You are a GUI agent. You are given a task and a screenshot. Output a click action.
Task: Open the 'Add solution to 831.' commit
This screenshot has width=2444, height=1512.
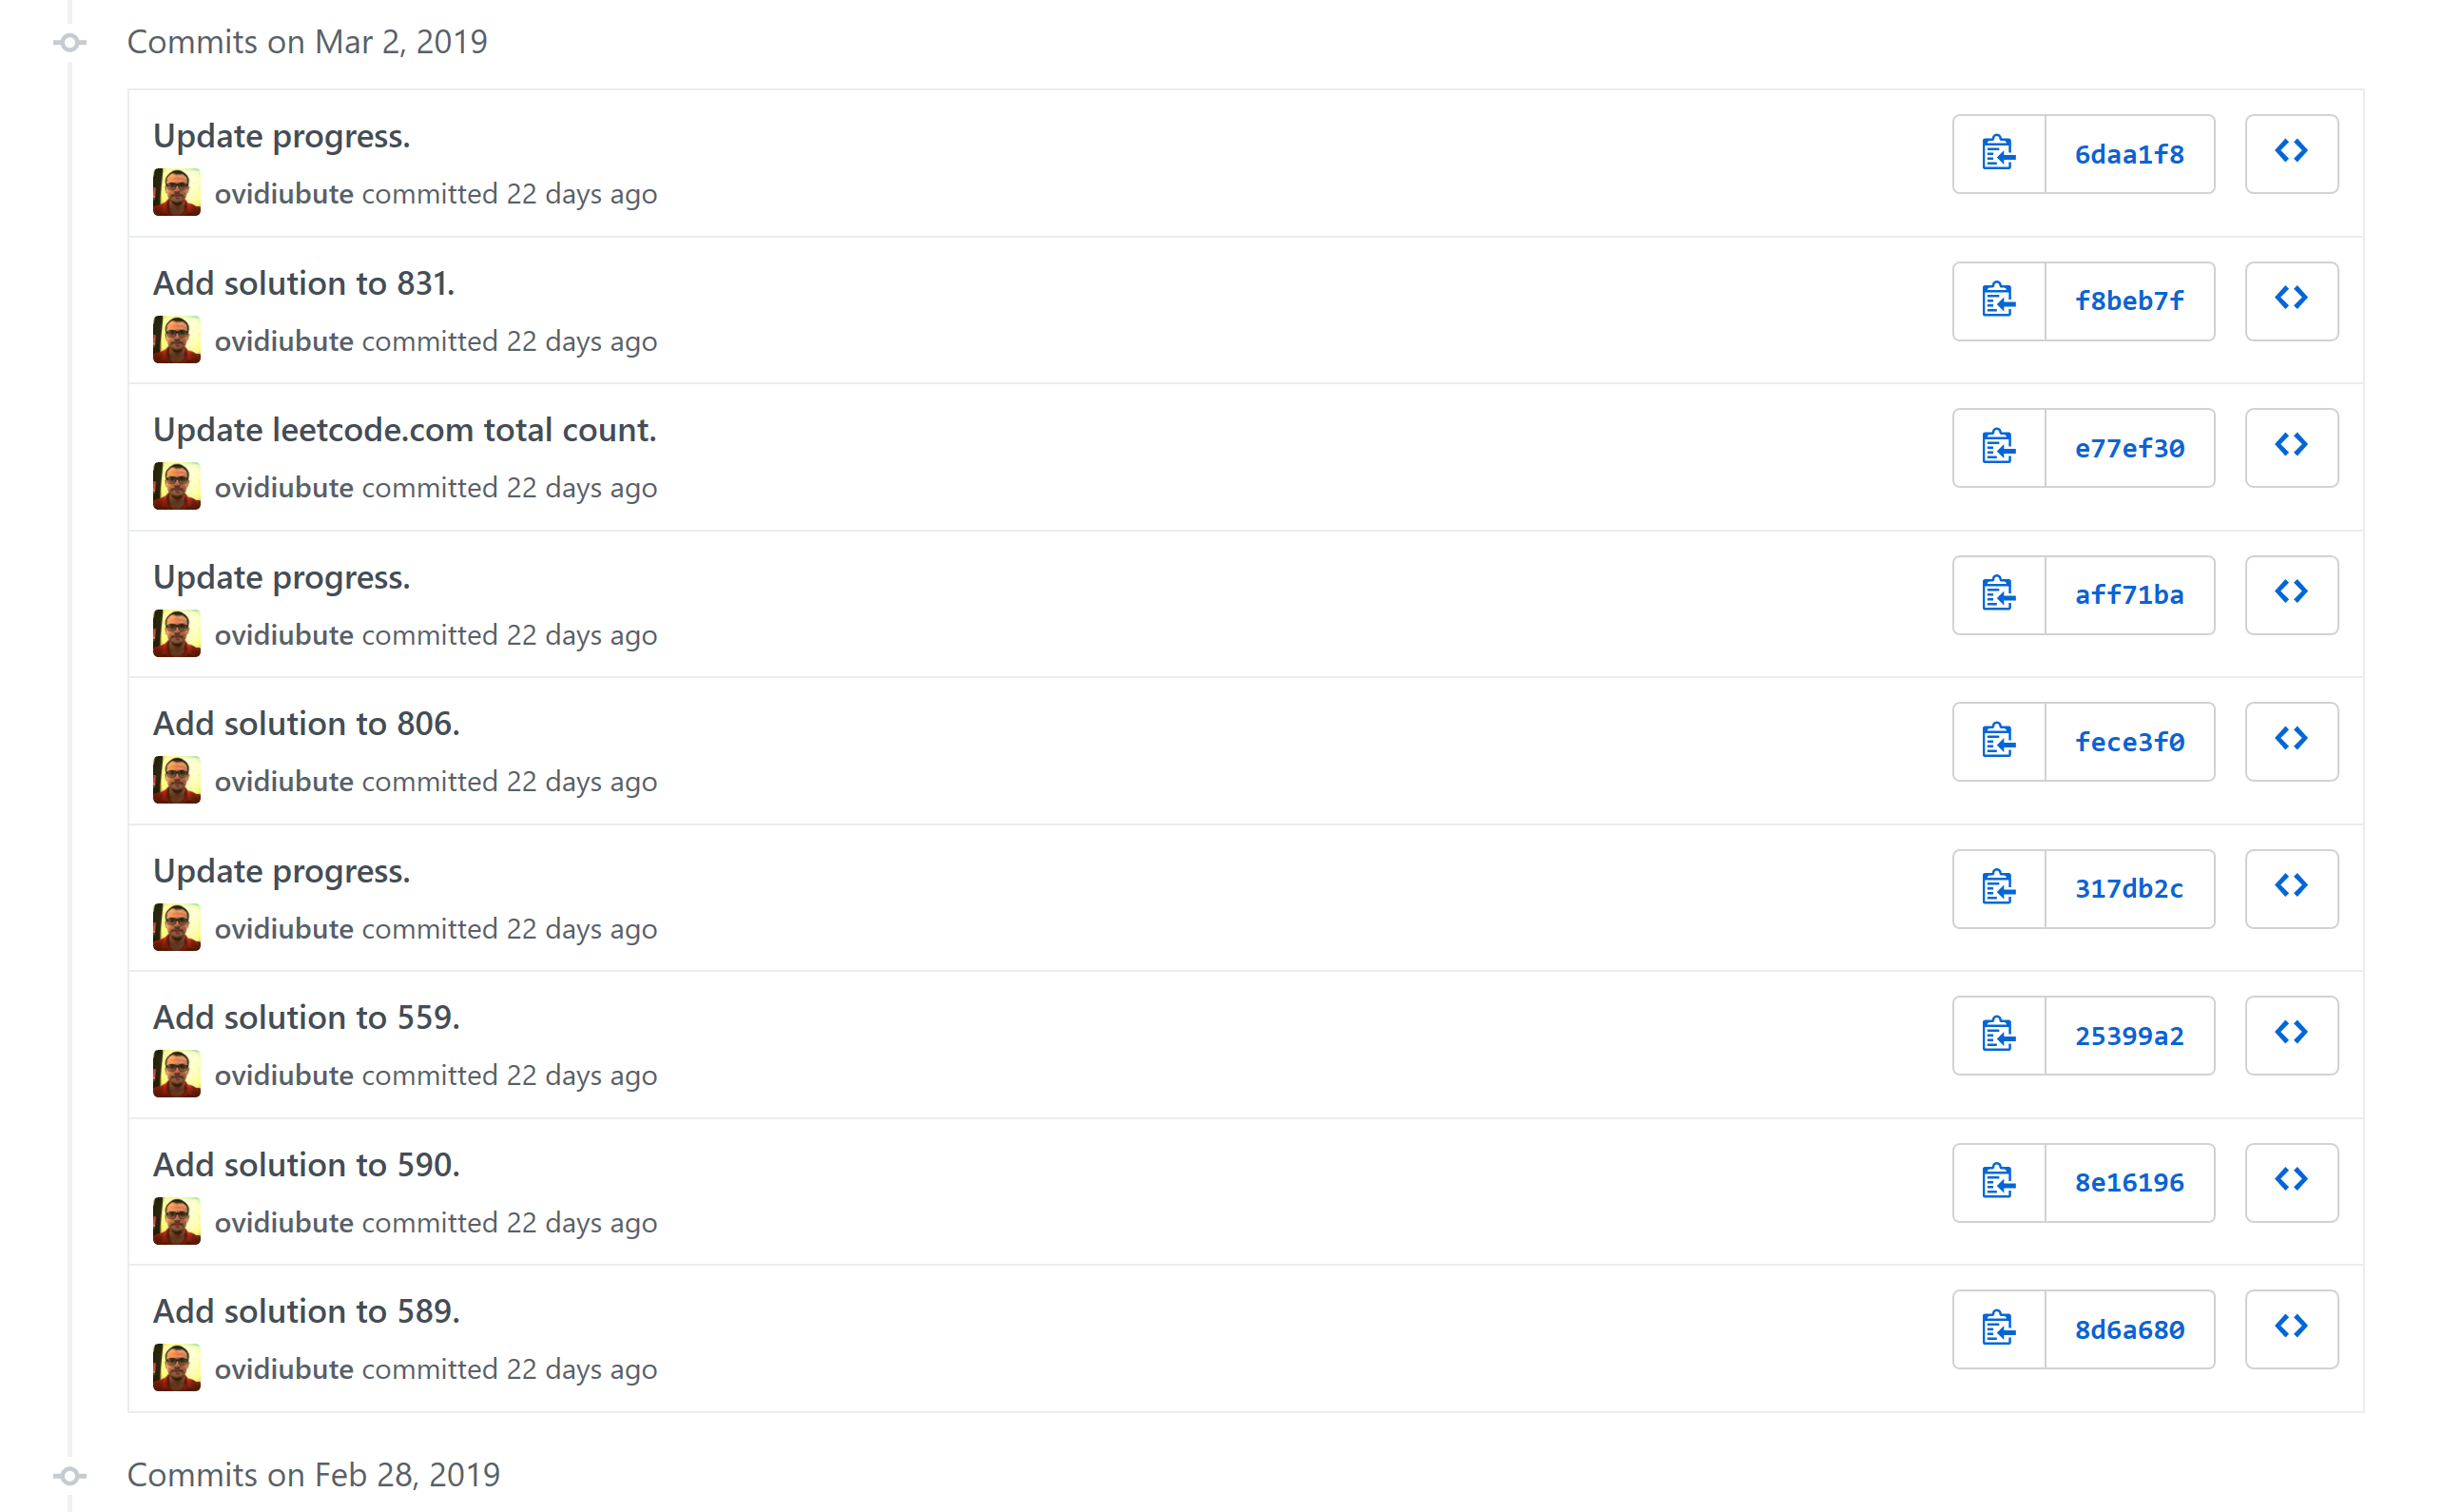304,283
